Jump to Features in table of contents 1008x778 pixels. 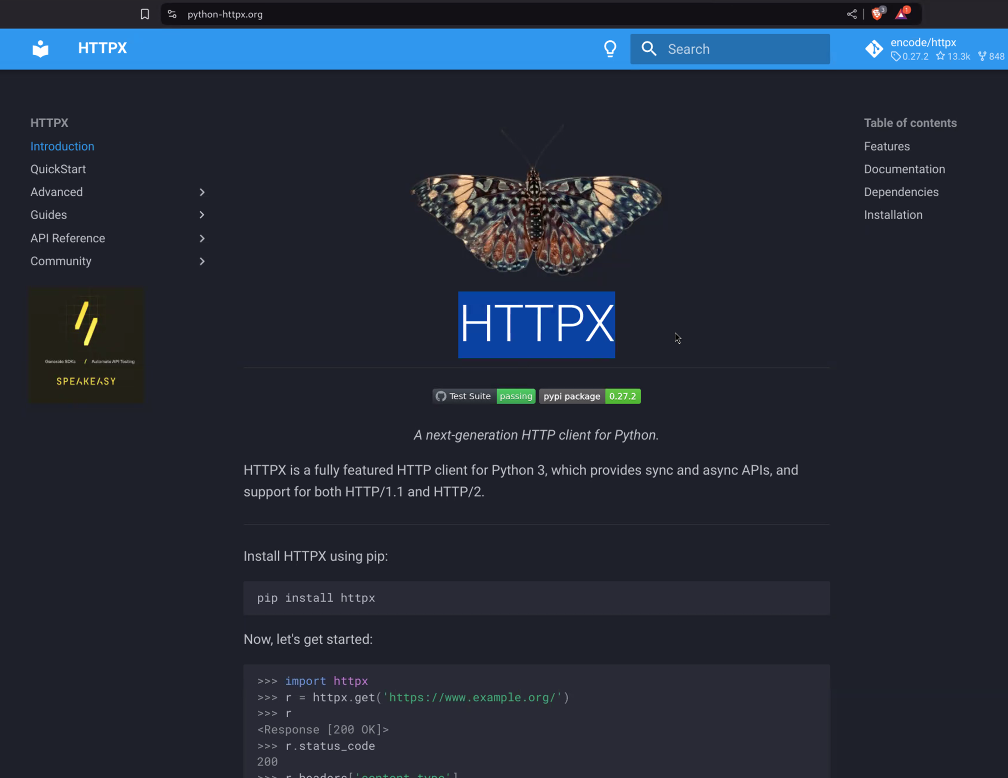click(886, 147)
